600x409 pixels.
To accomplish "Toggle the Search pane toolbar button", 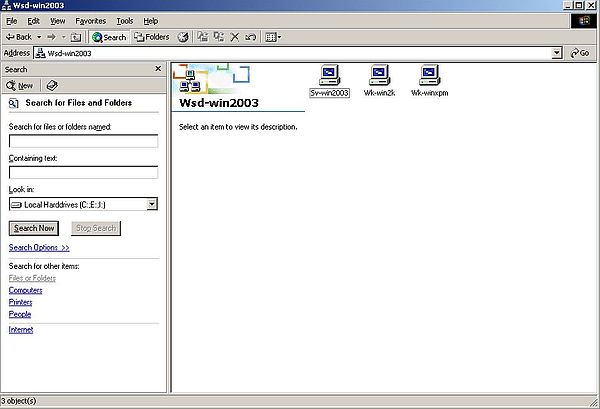I will tap(109, 37).
